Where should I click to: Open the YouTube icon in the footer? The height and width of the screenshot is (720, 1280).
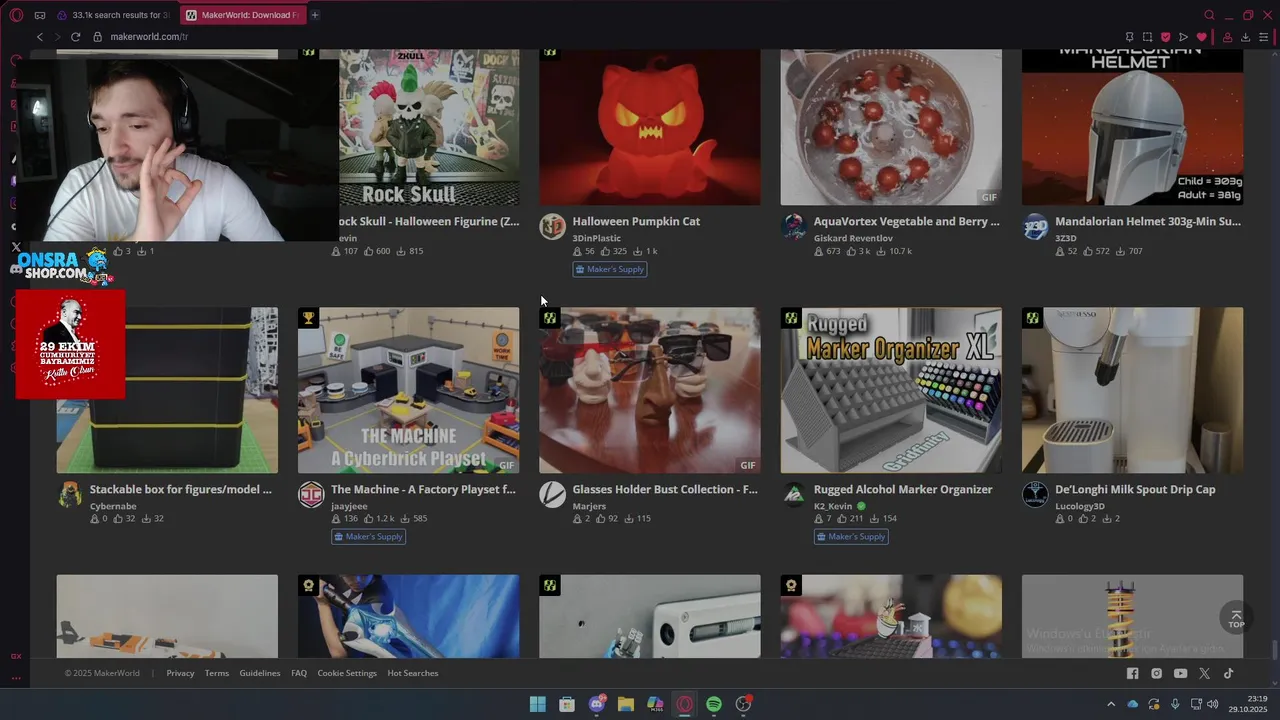(x=1180, y=674)
